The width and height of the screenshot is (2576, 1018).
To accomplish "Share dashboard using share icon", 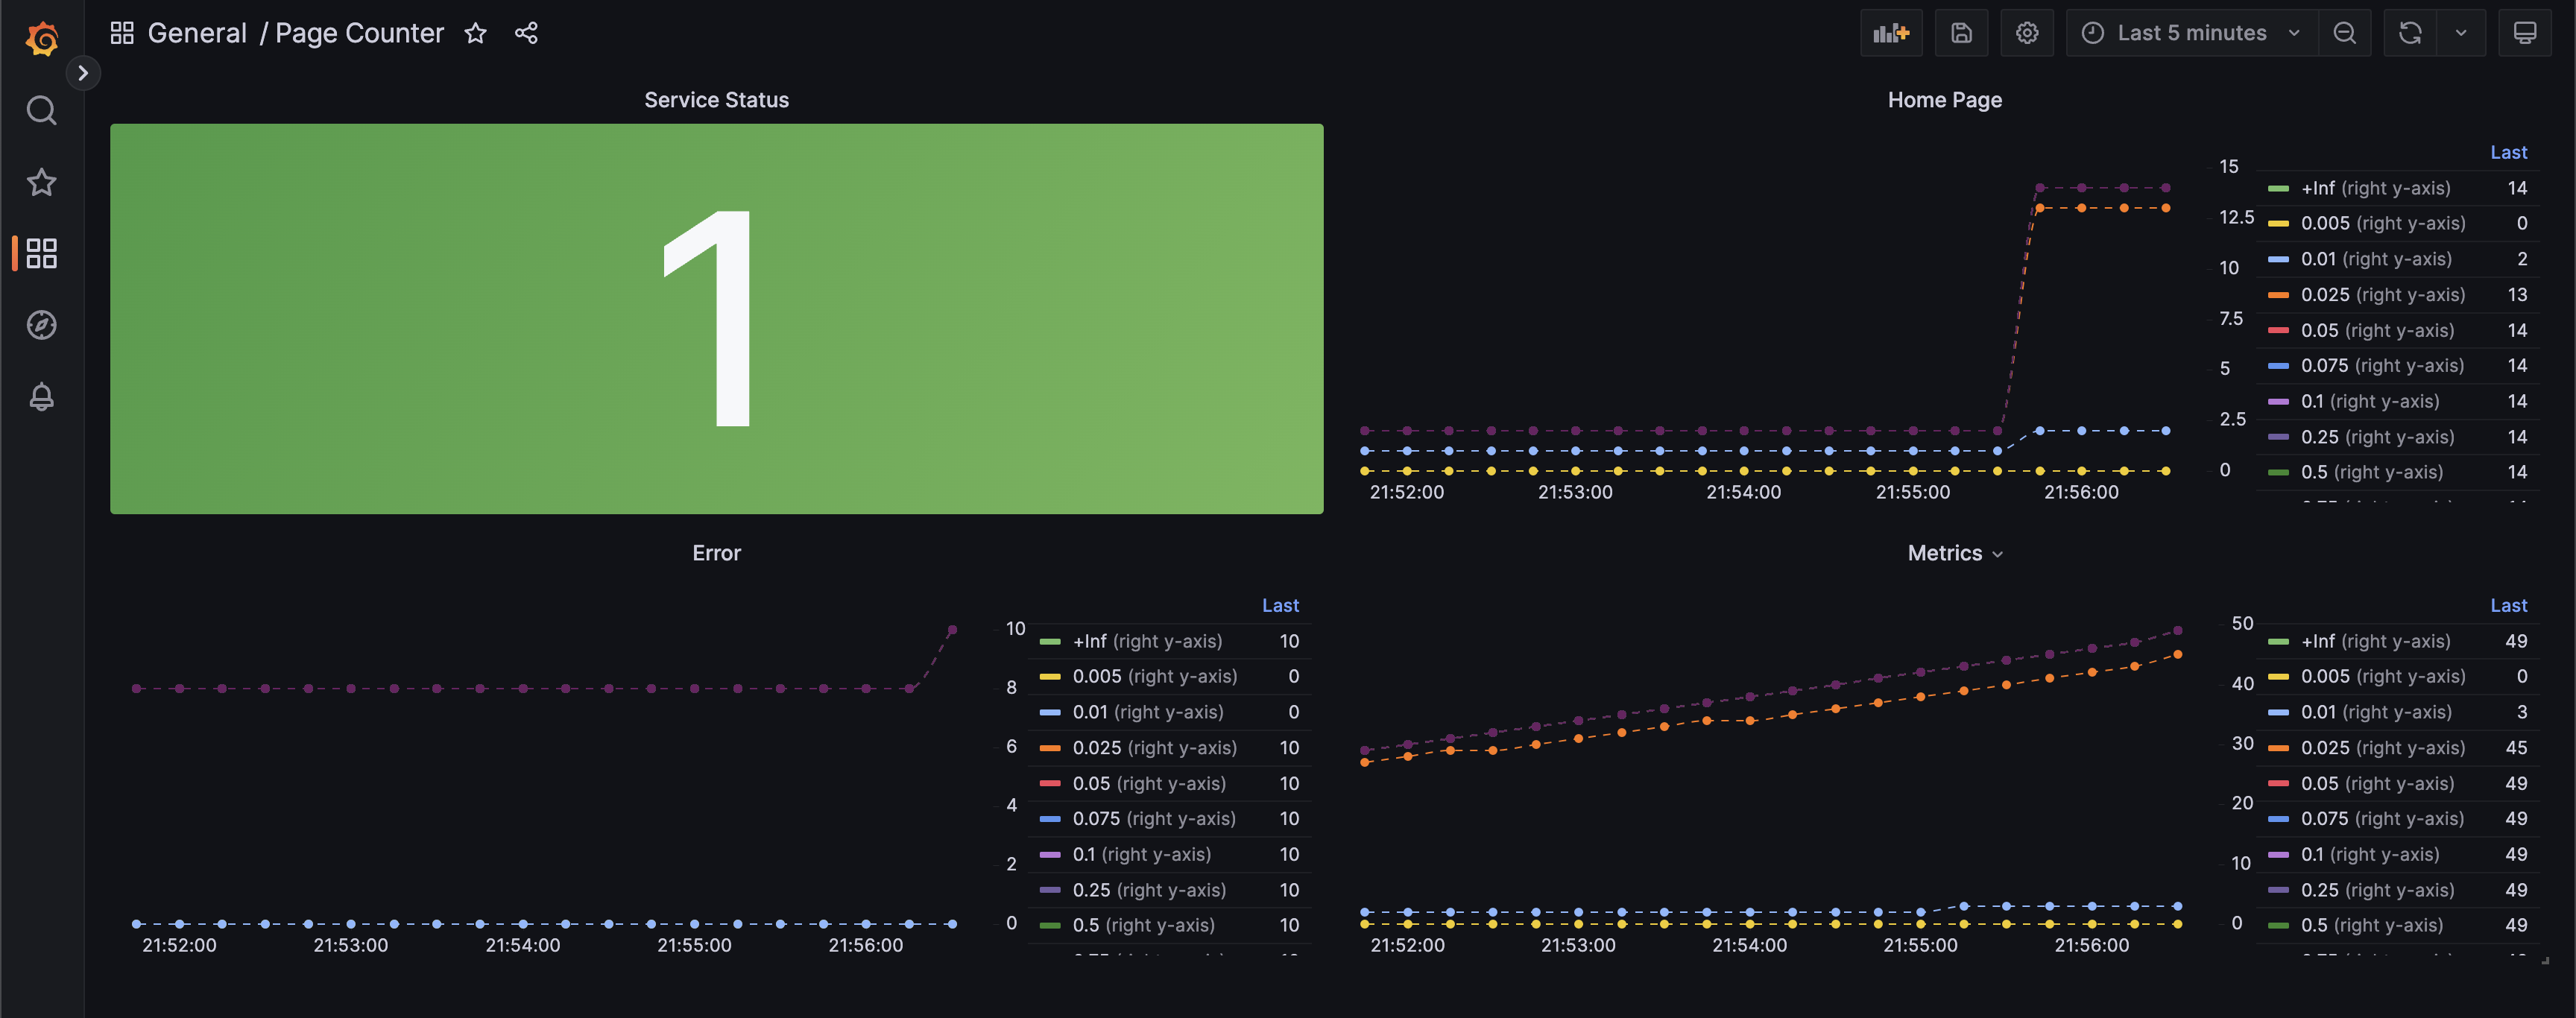I will pos(526,33).
